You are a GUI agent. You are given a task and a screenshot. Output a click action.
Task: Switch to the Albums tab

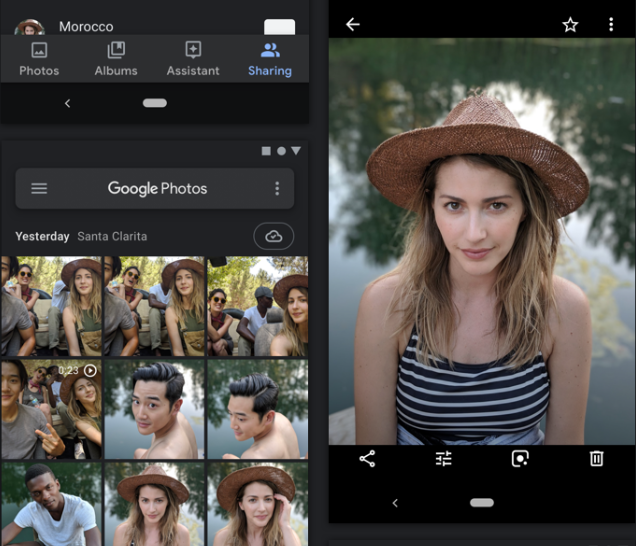116,59
